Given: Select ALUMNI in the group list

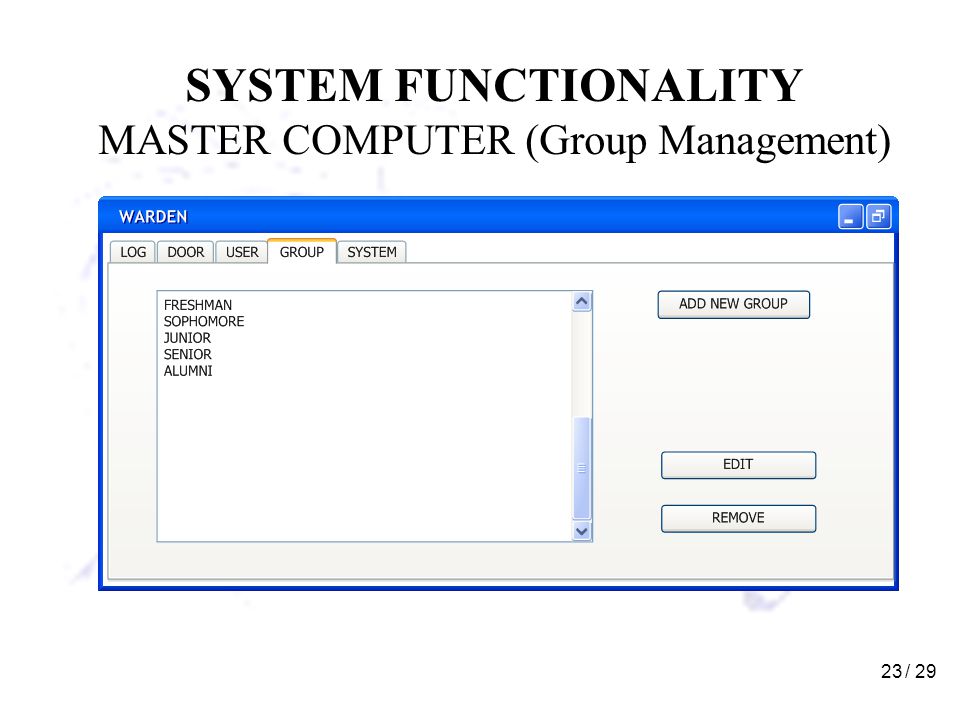Looking at the screenshot, I should coord(188,371).
